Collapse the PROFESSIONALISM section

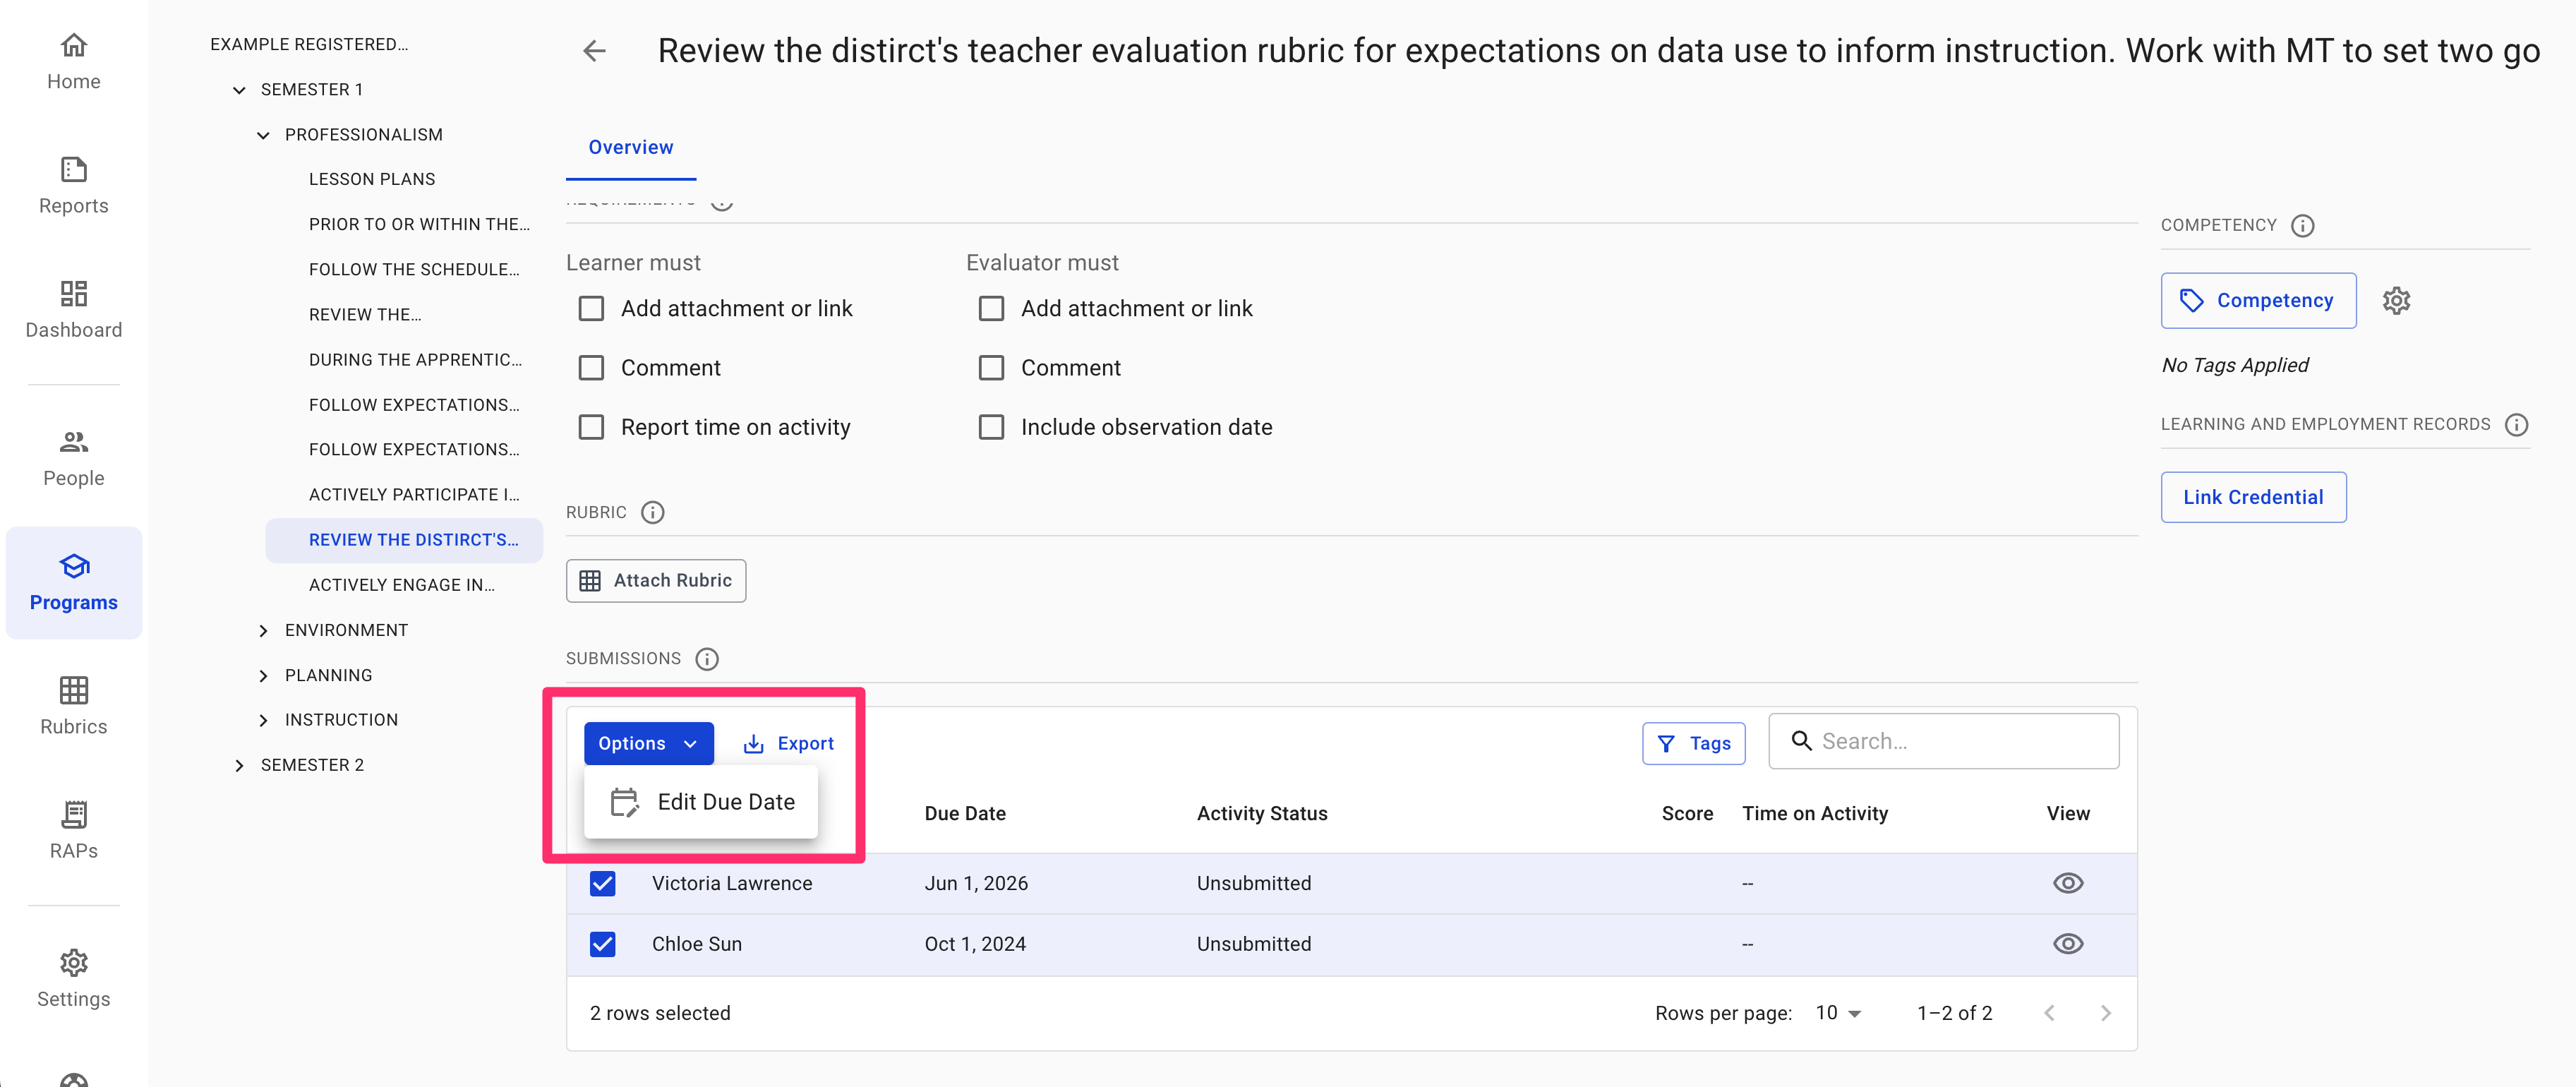[x=263, y=135]
